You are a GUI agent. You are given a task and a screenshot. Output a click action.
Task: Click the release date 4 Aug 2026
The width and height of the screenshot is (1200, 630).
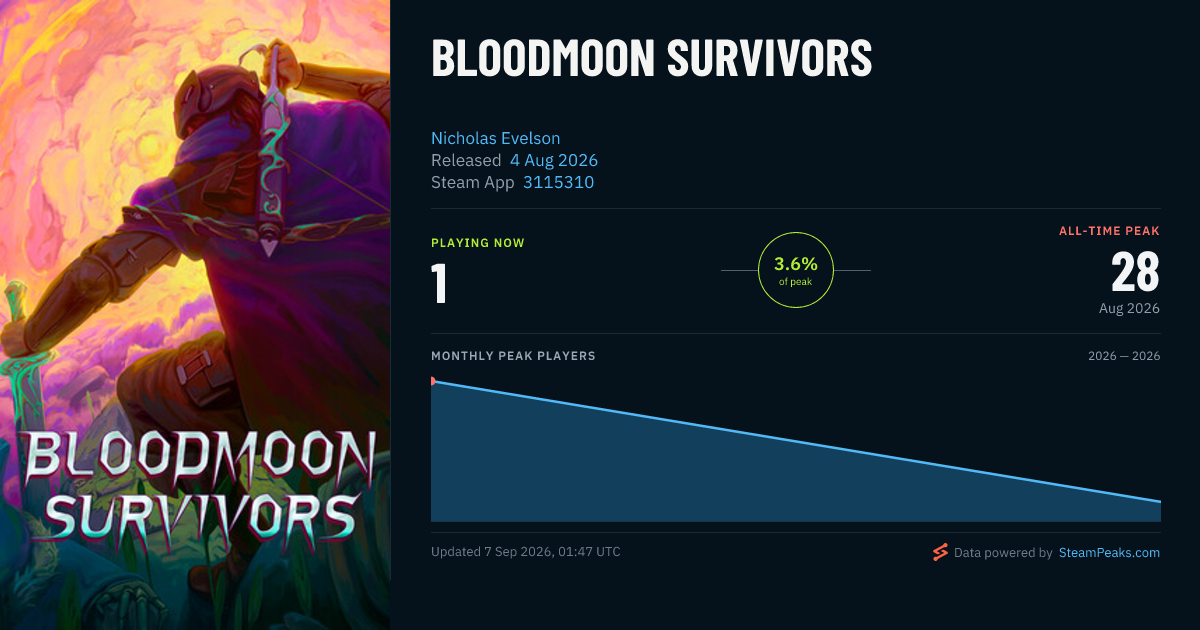(554, 160)
